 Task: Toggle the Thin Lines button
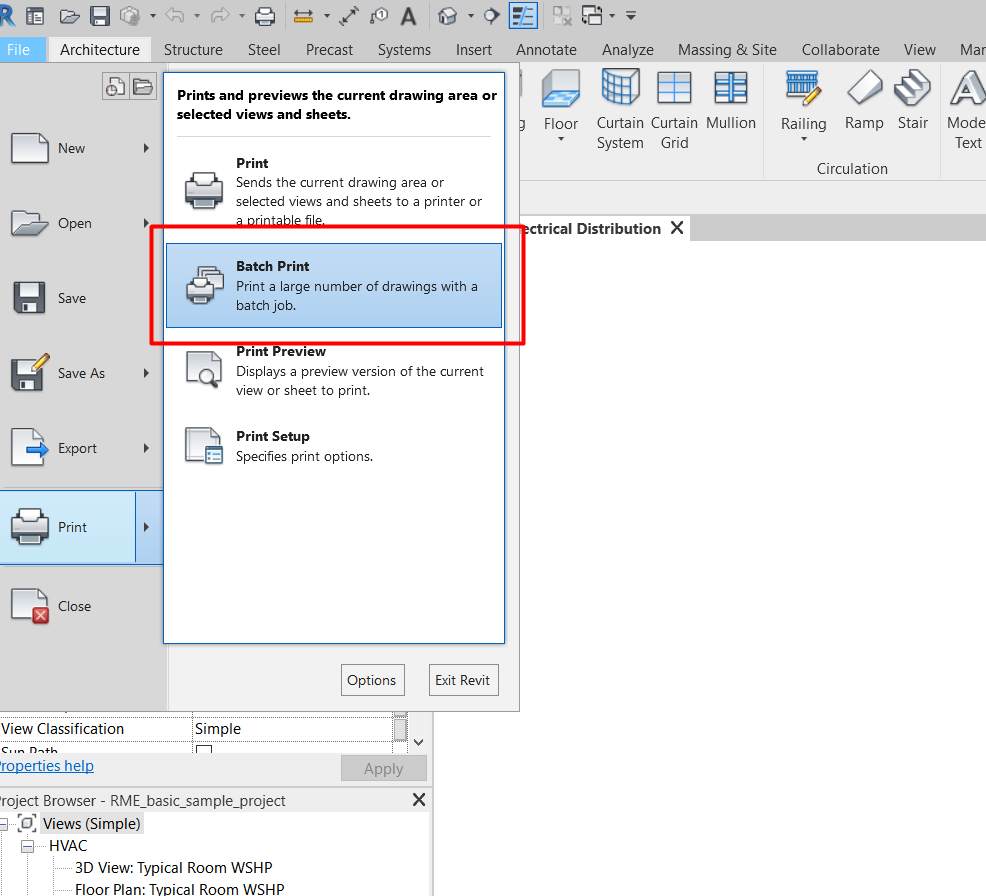(523, 16)
